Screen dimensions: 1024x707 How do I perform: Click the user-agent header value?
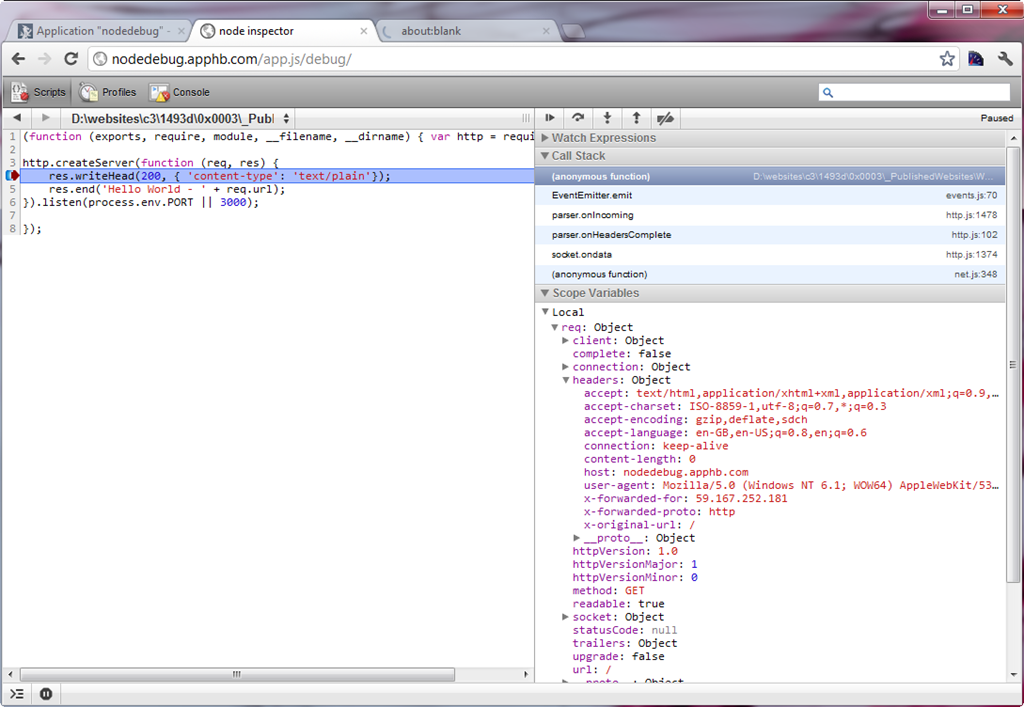[x=831, y=485]
